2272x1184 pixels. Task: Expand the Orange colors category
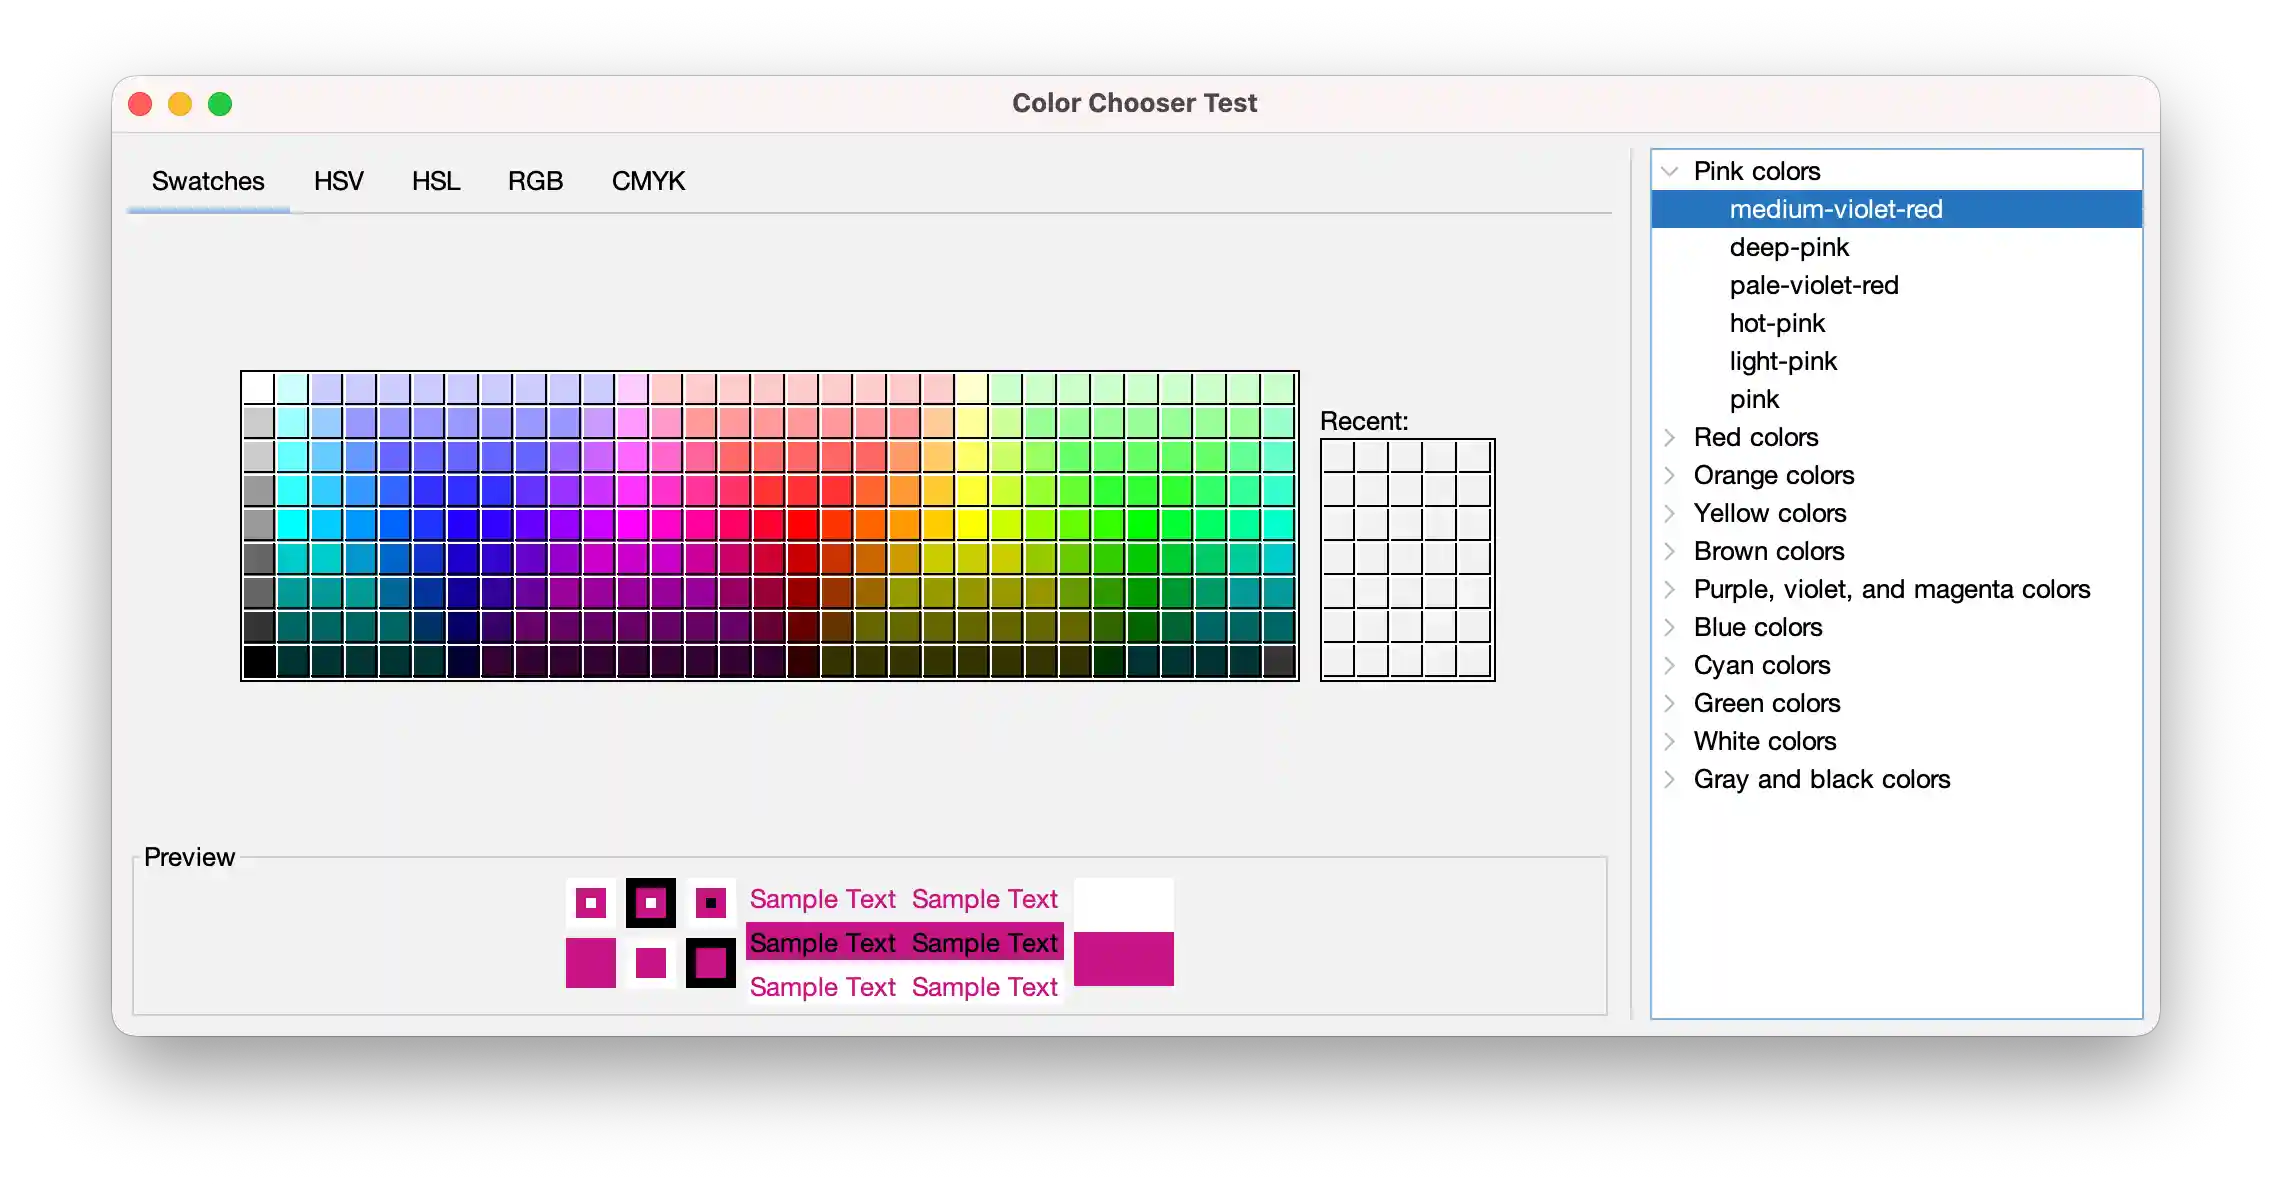[x=1669, y=475]
